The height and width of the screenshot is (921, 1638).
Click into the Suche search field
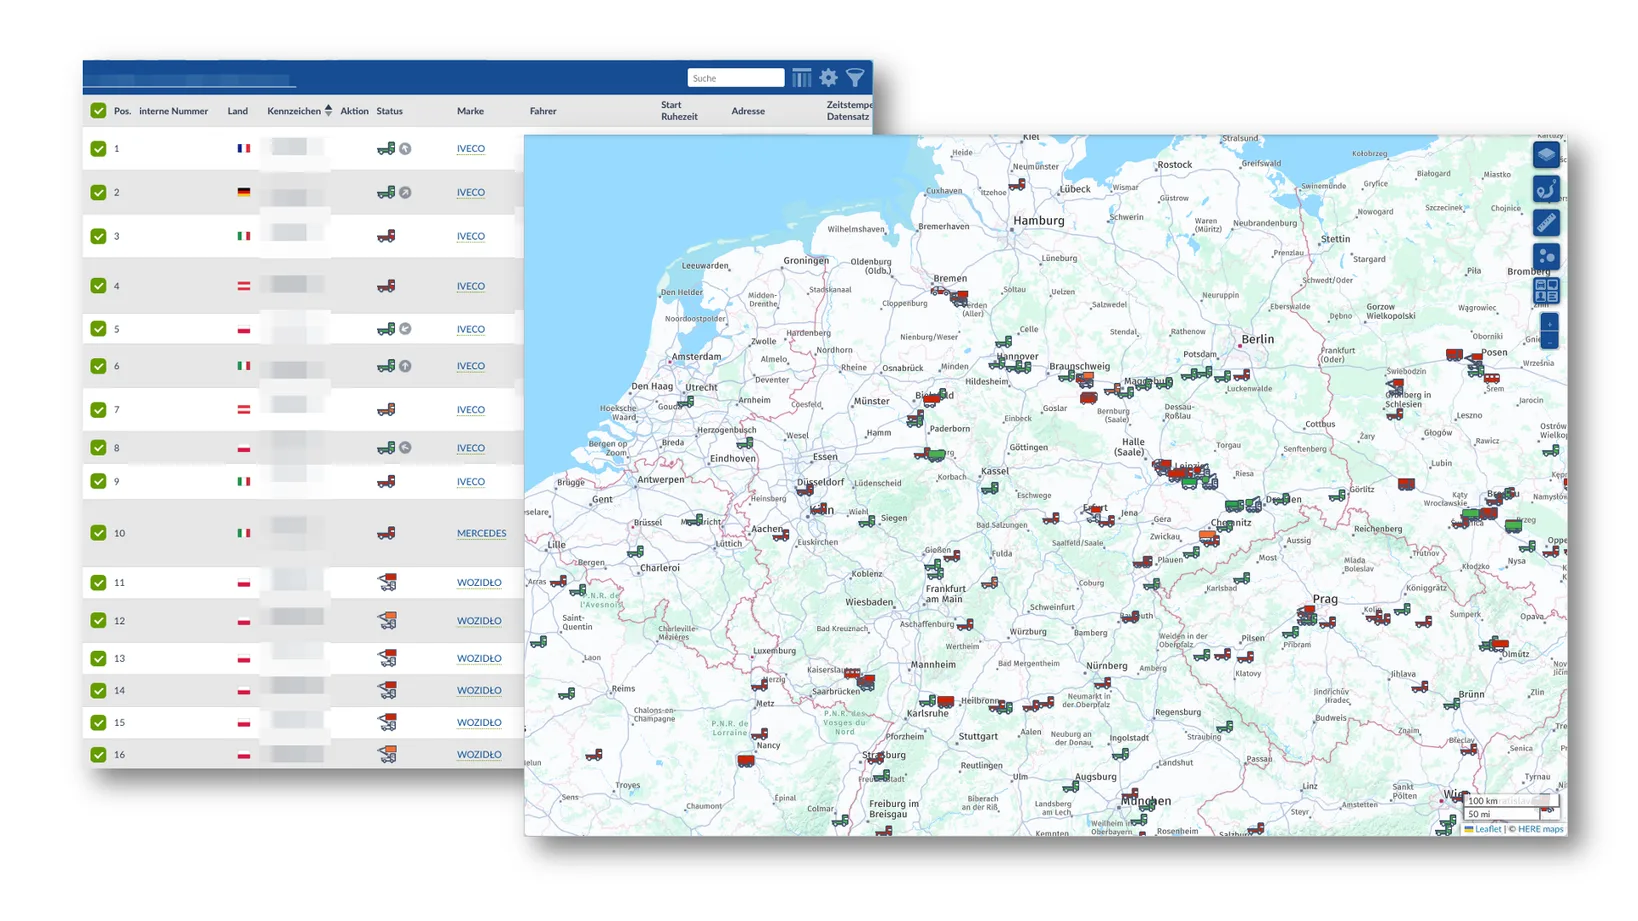[x=735, y=78]
